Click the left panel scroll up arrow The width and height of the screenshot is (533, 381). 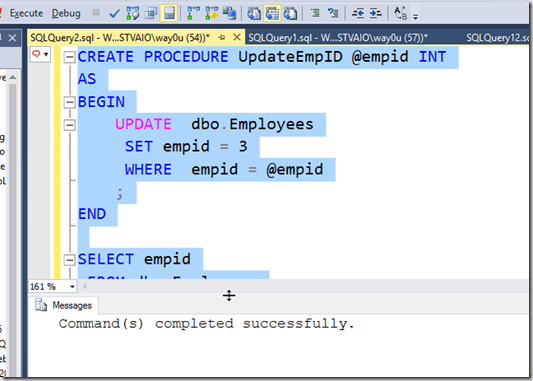coord(13,77)
